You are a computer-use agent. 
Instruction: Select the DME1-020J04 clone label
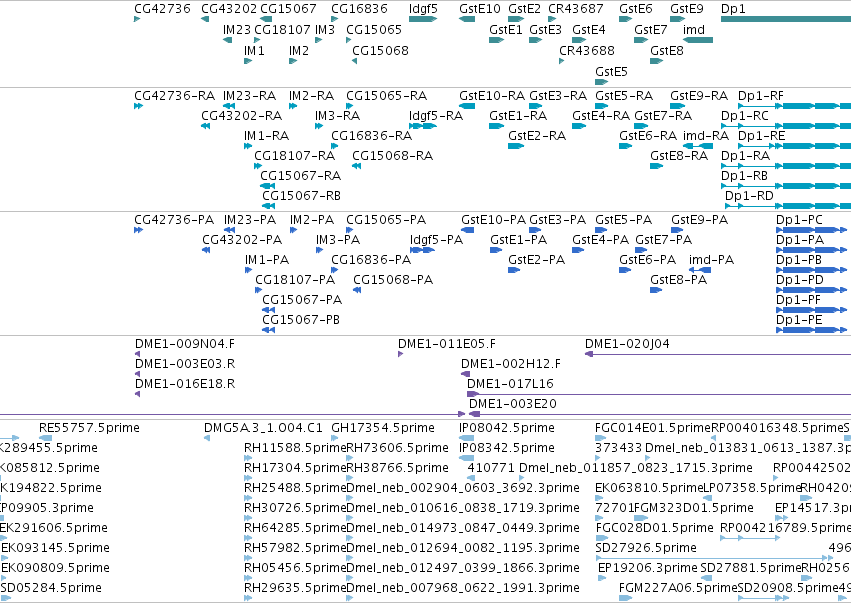click(x=627, y=344)
